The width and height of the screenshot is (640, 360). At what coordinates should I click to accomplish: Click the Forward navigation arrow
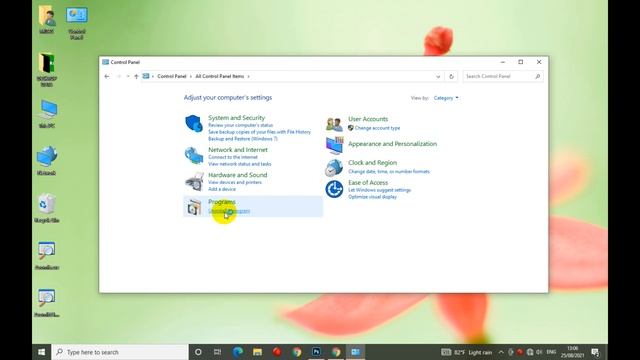point(119,76)
